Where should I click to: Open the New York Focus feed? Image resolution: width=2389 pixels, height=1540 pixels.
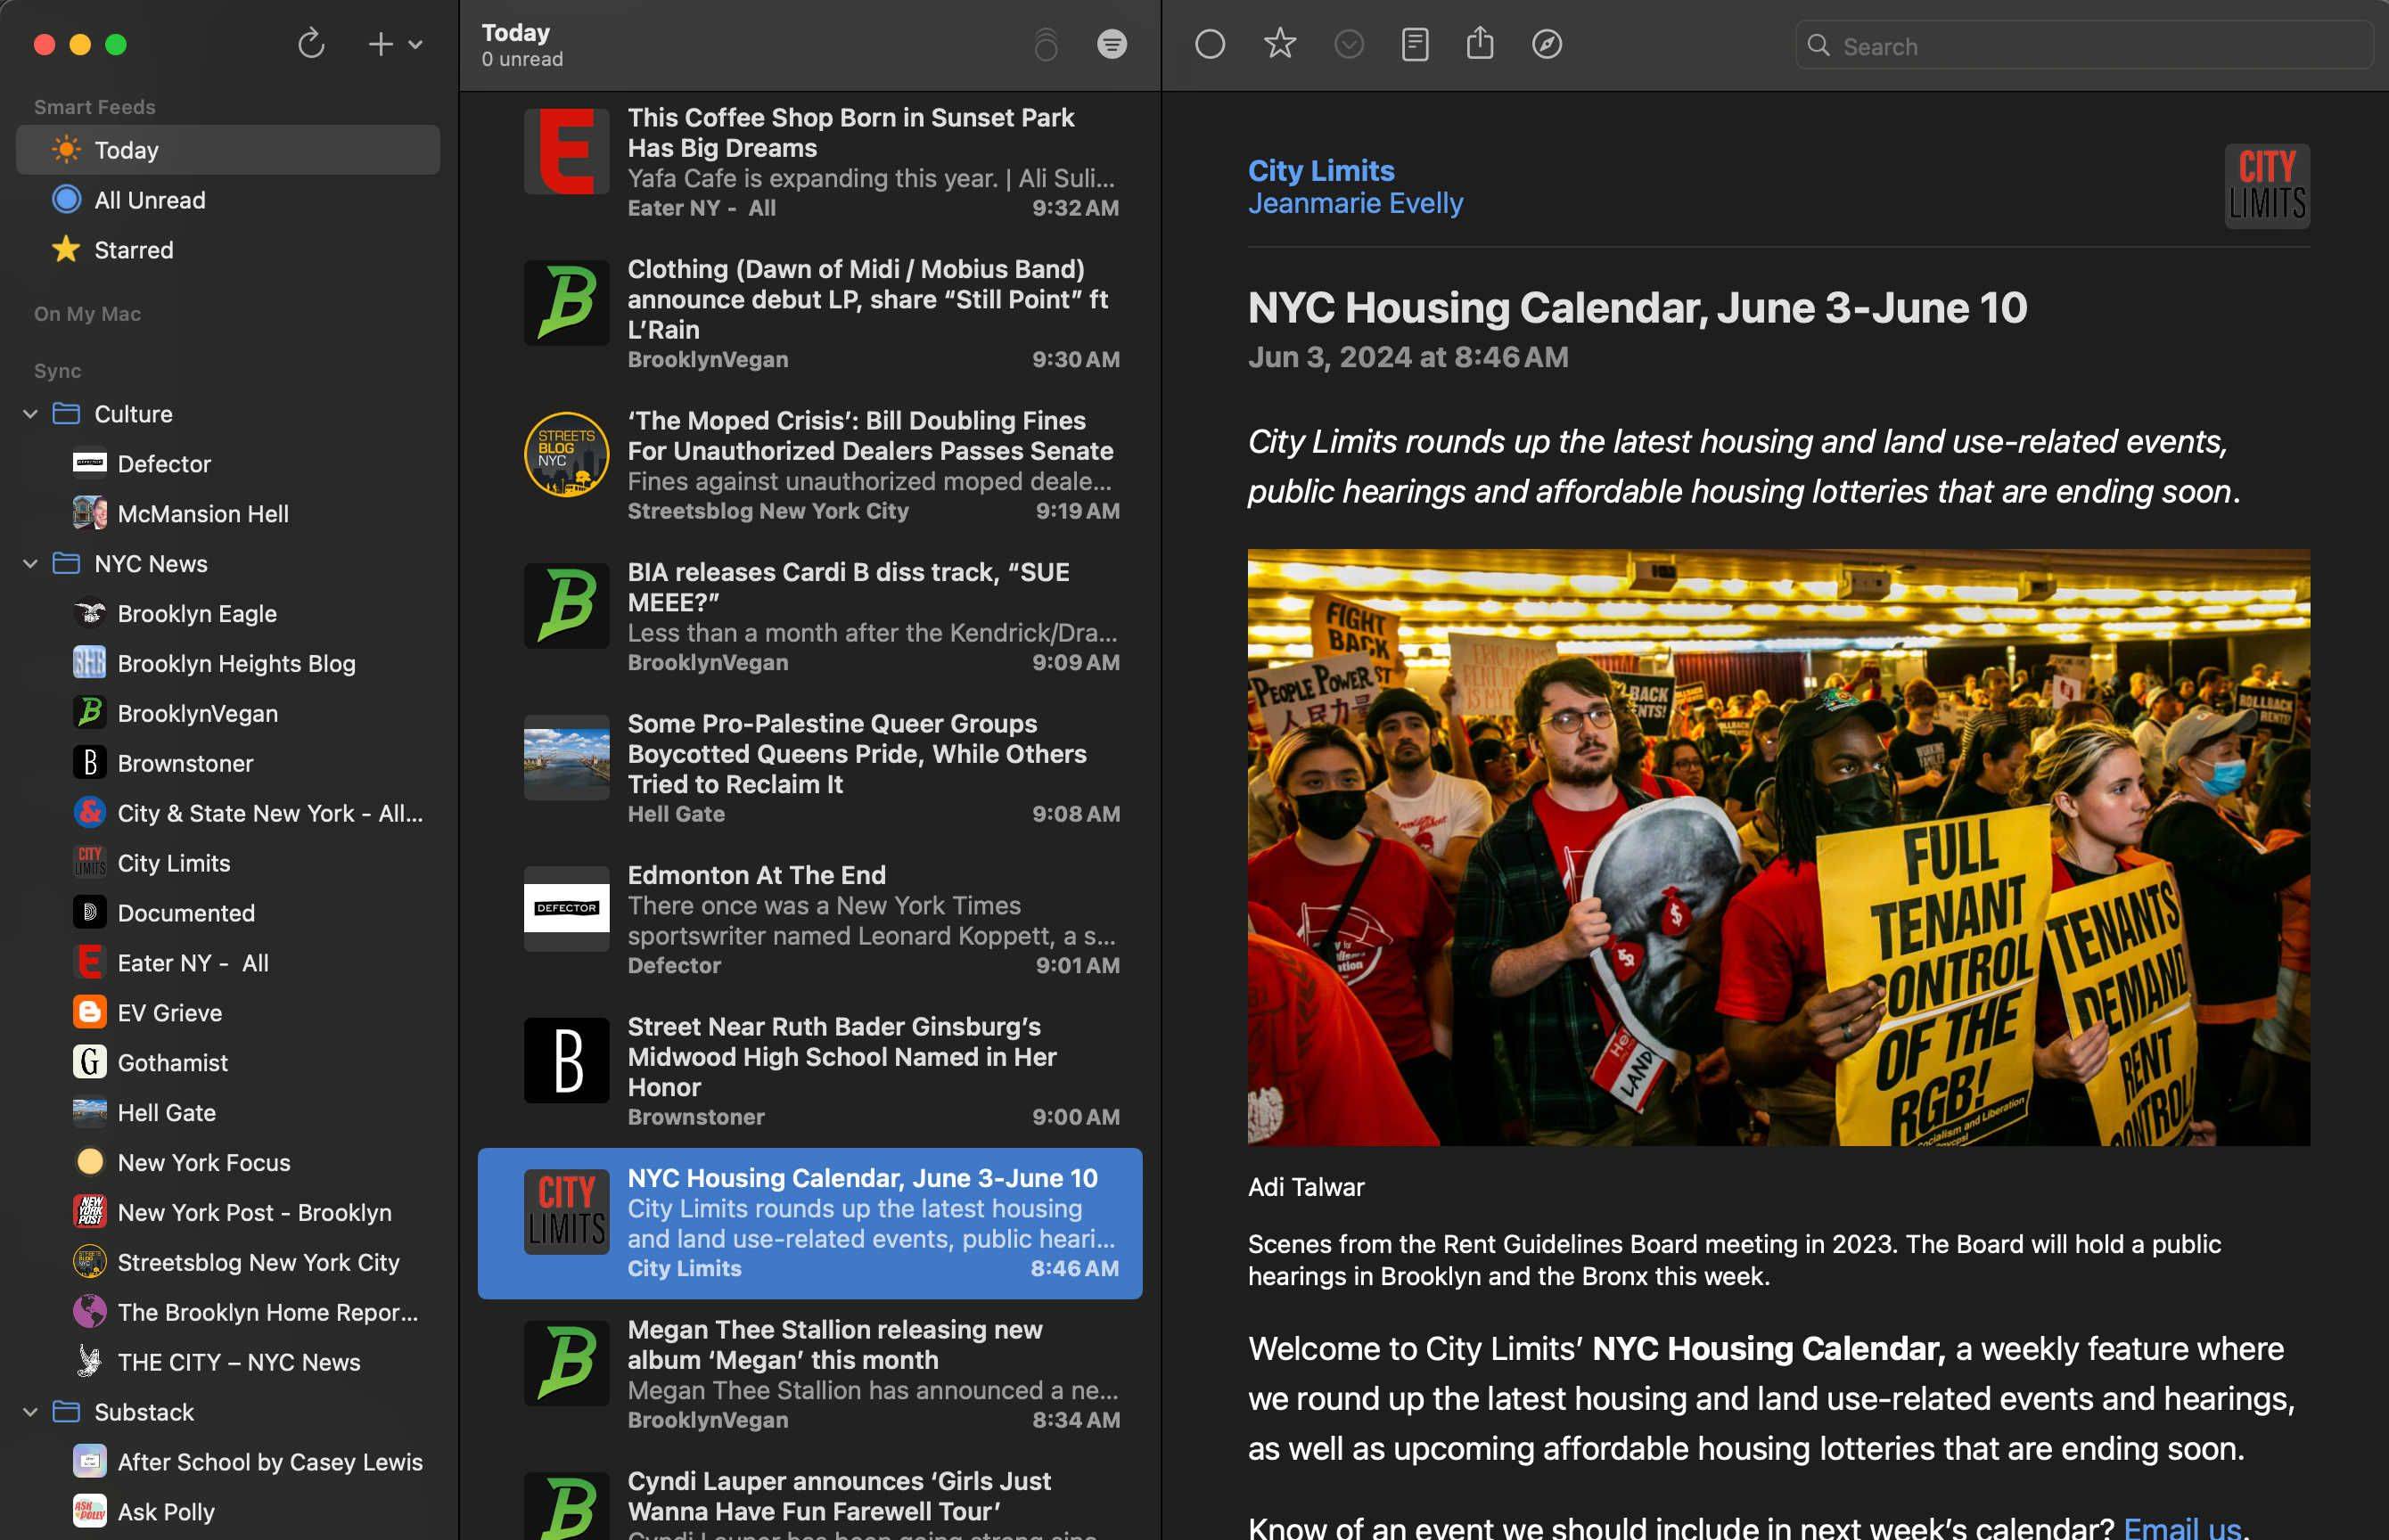point(228,1163)
